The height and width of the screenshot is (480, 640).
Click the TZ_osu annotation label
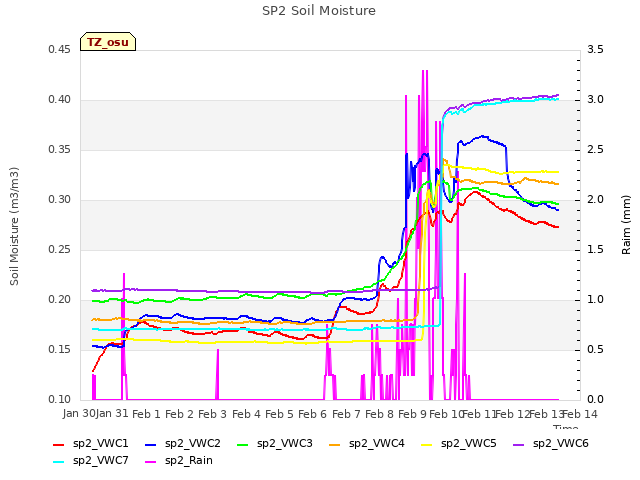pos(108,42)
